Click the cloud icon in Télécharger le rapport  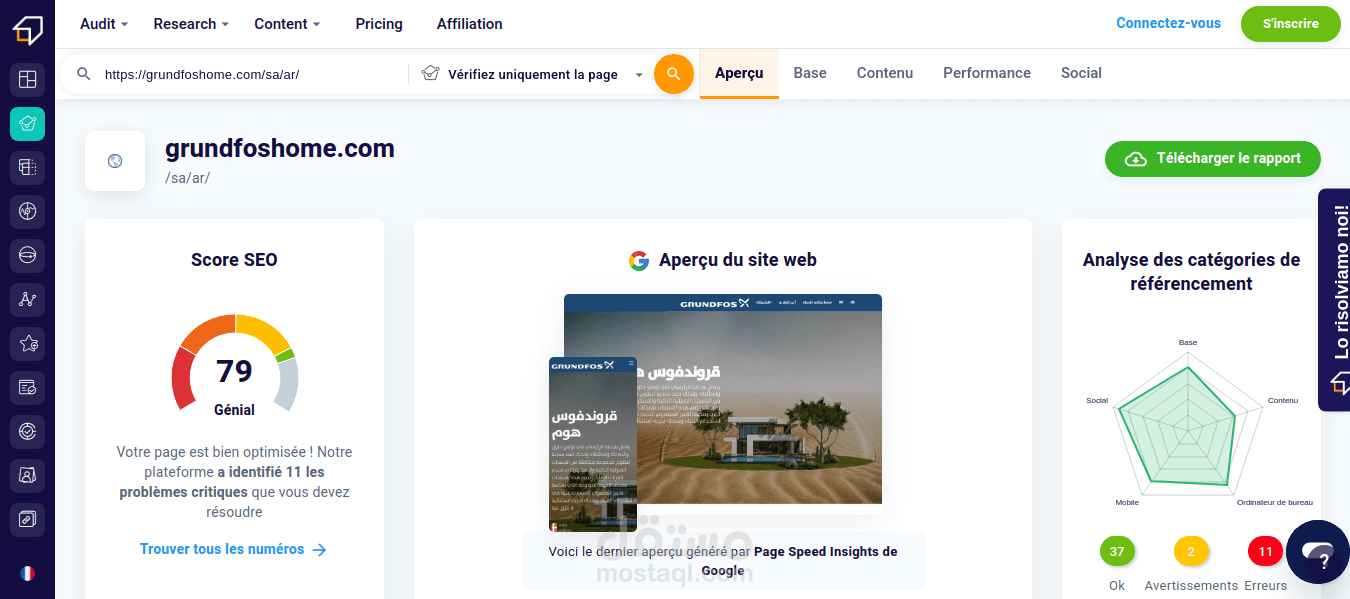coord(1136,159)
